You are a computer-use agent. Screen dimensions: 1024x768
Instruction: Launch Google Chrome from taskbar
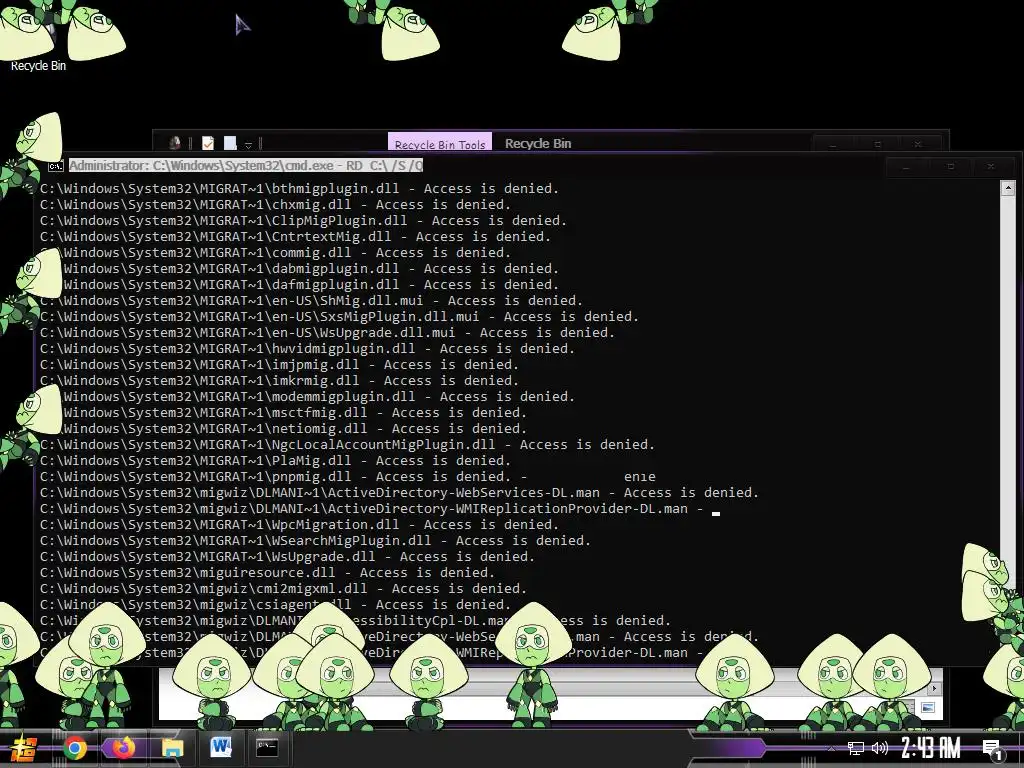coord(74,748)
